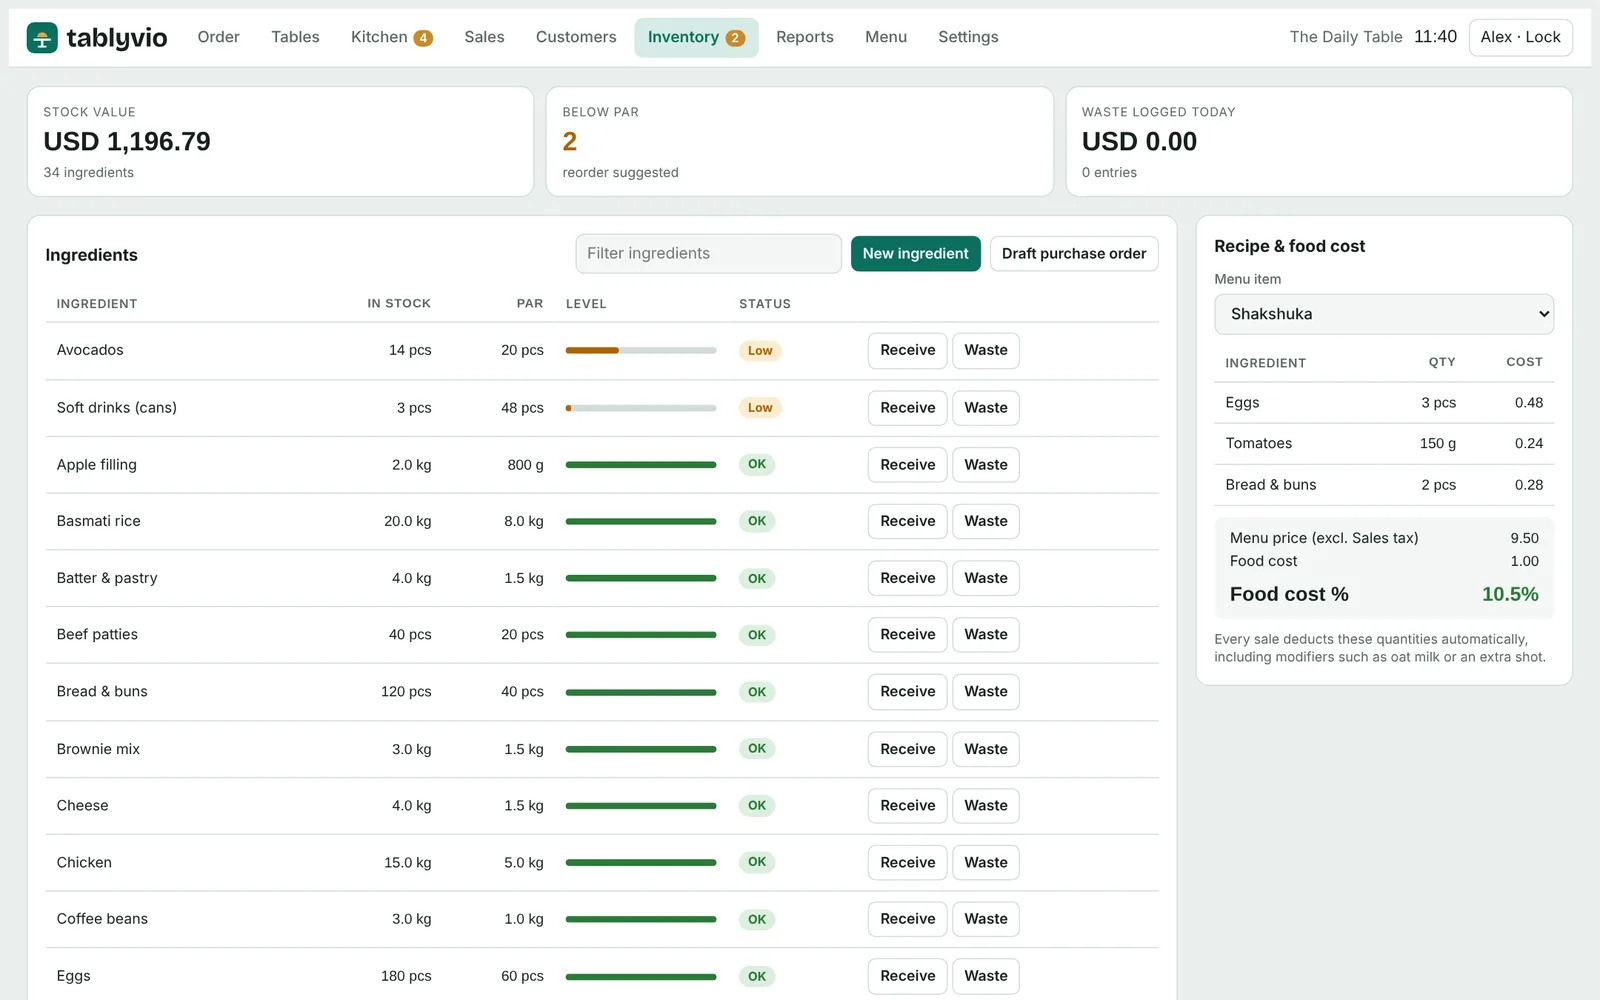Receive stock for Basmati rice
The width and height of the screenshot is (1600, 1000).
click(x=907, y=521)
